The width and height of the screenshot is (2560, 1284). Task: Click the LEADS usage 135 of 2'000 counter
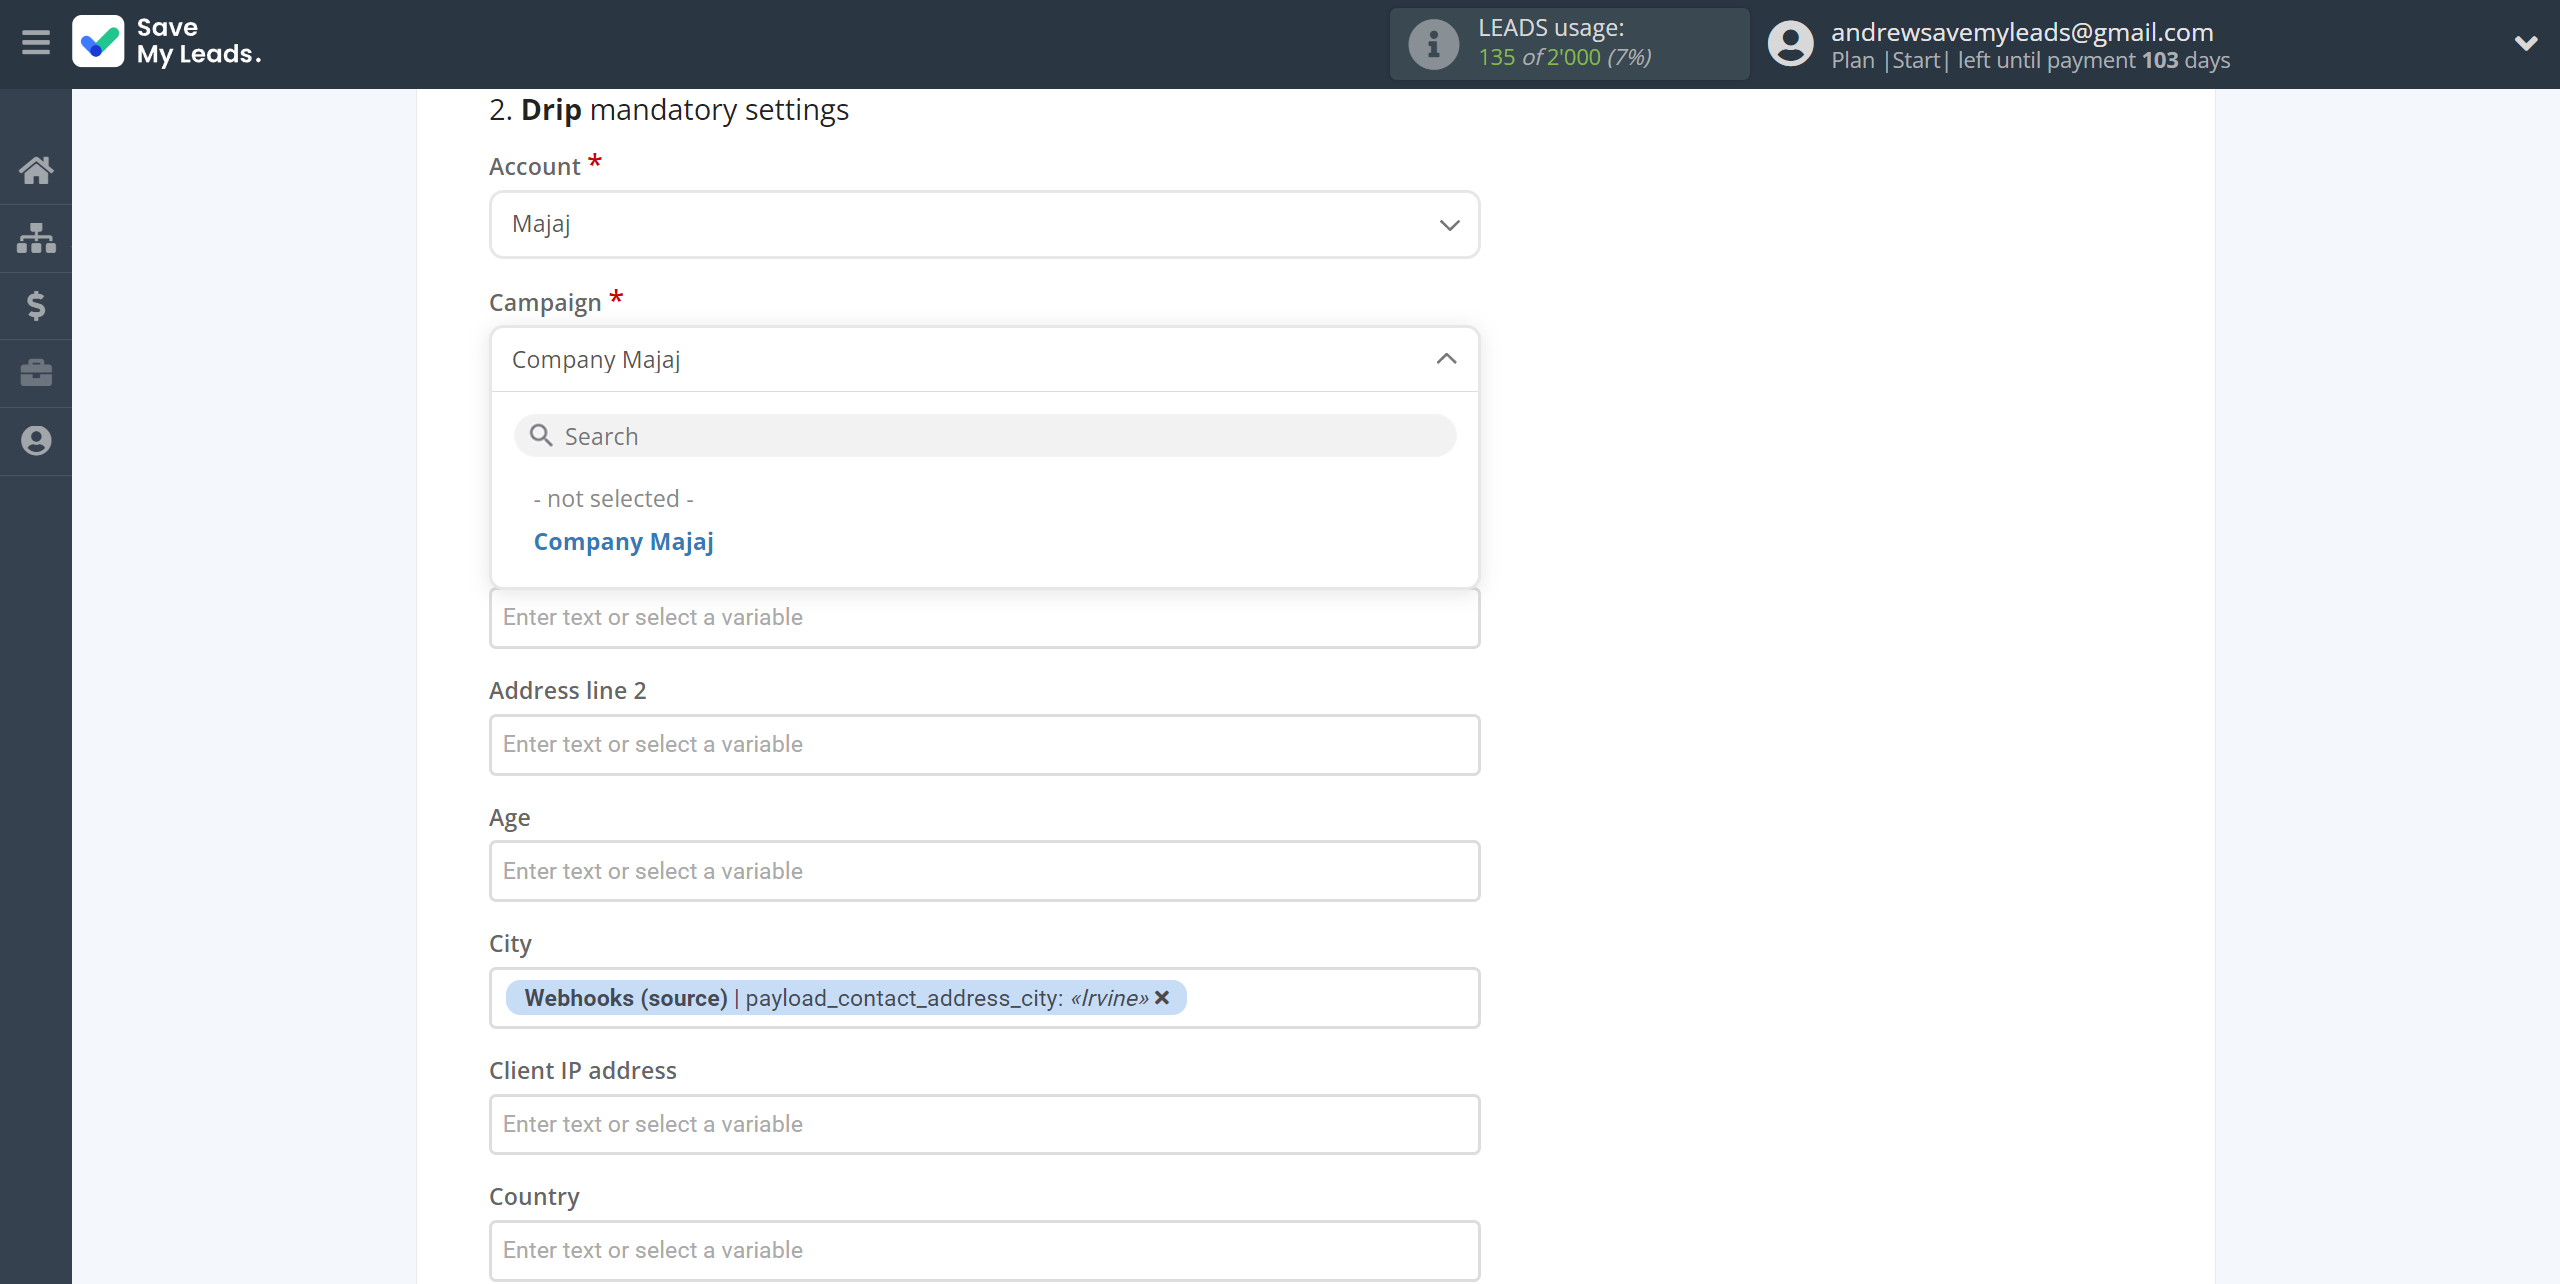pyautogui.click(x=1565, y=57)
